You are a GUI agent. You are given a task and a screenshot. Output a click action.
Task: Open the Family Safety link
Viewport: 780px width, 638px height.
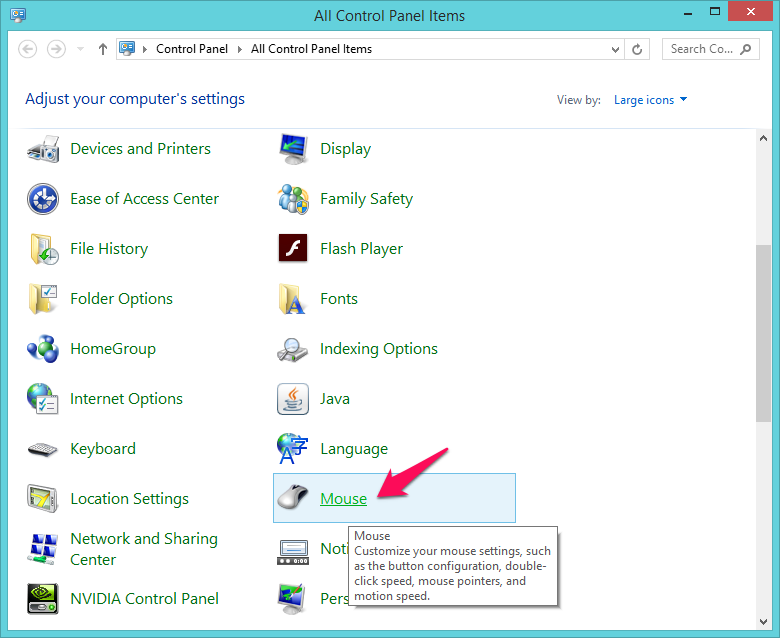coord(366,199)
